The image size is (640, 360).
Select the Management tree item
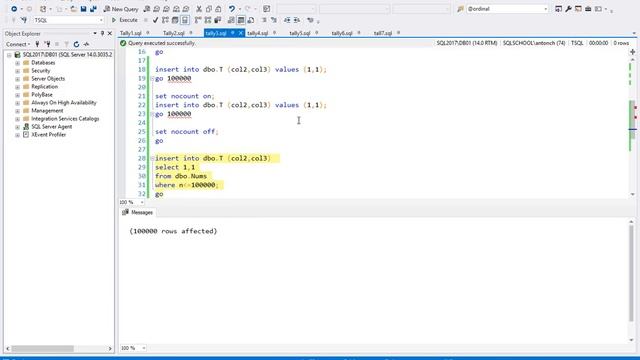[x=47, y=111]
